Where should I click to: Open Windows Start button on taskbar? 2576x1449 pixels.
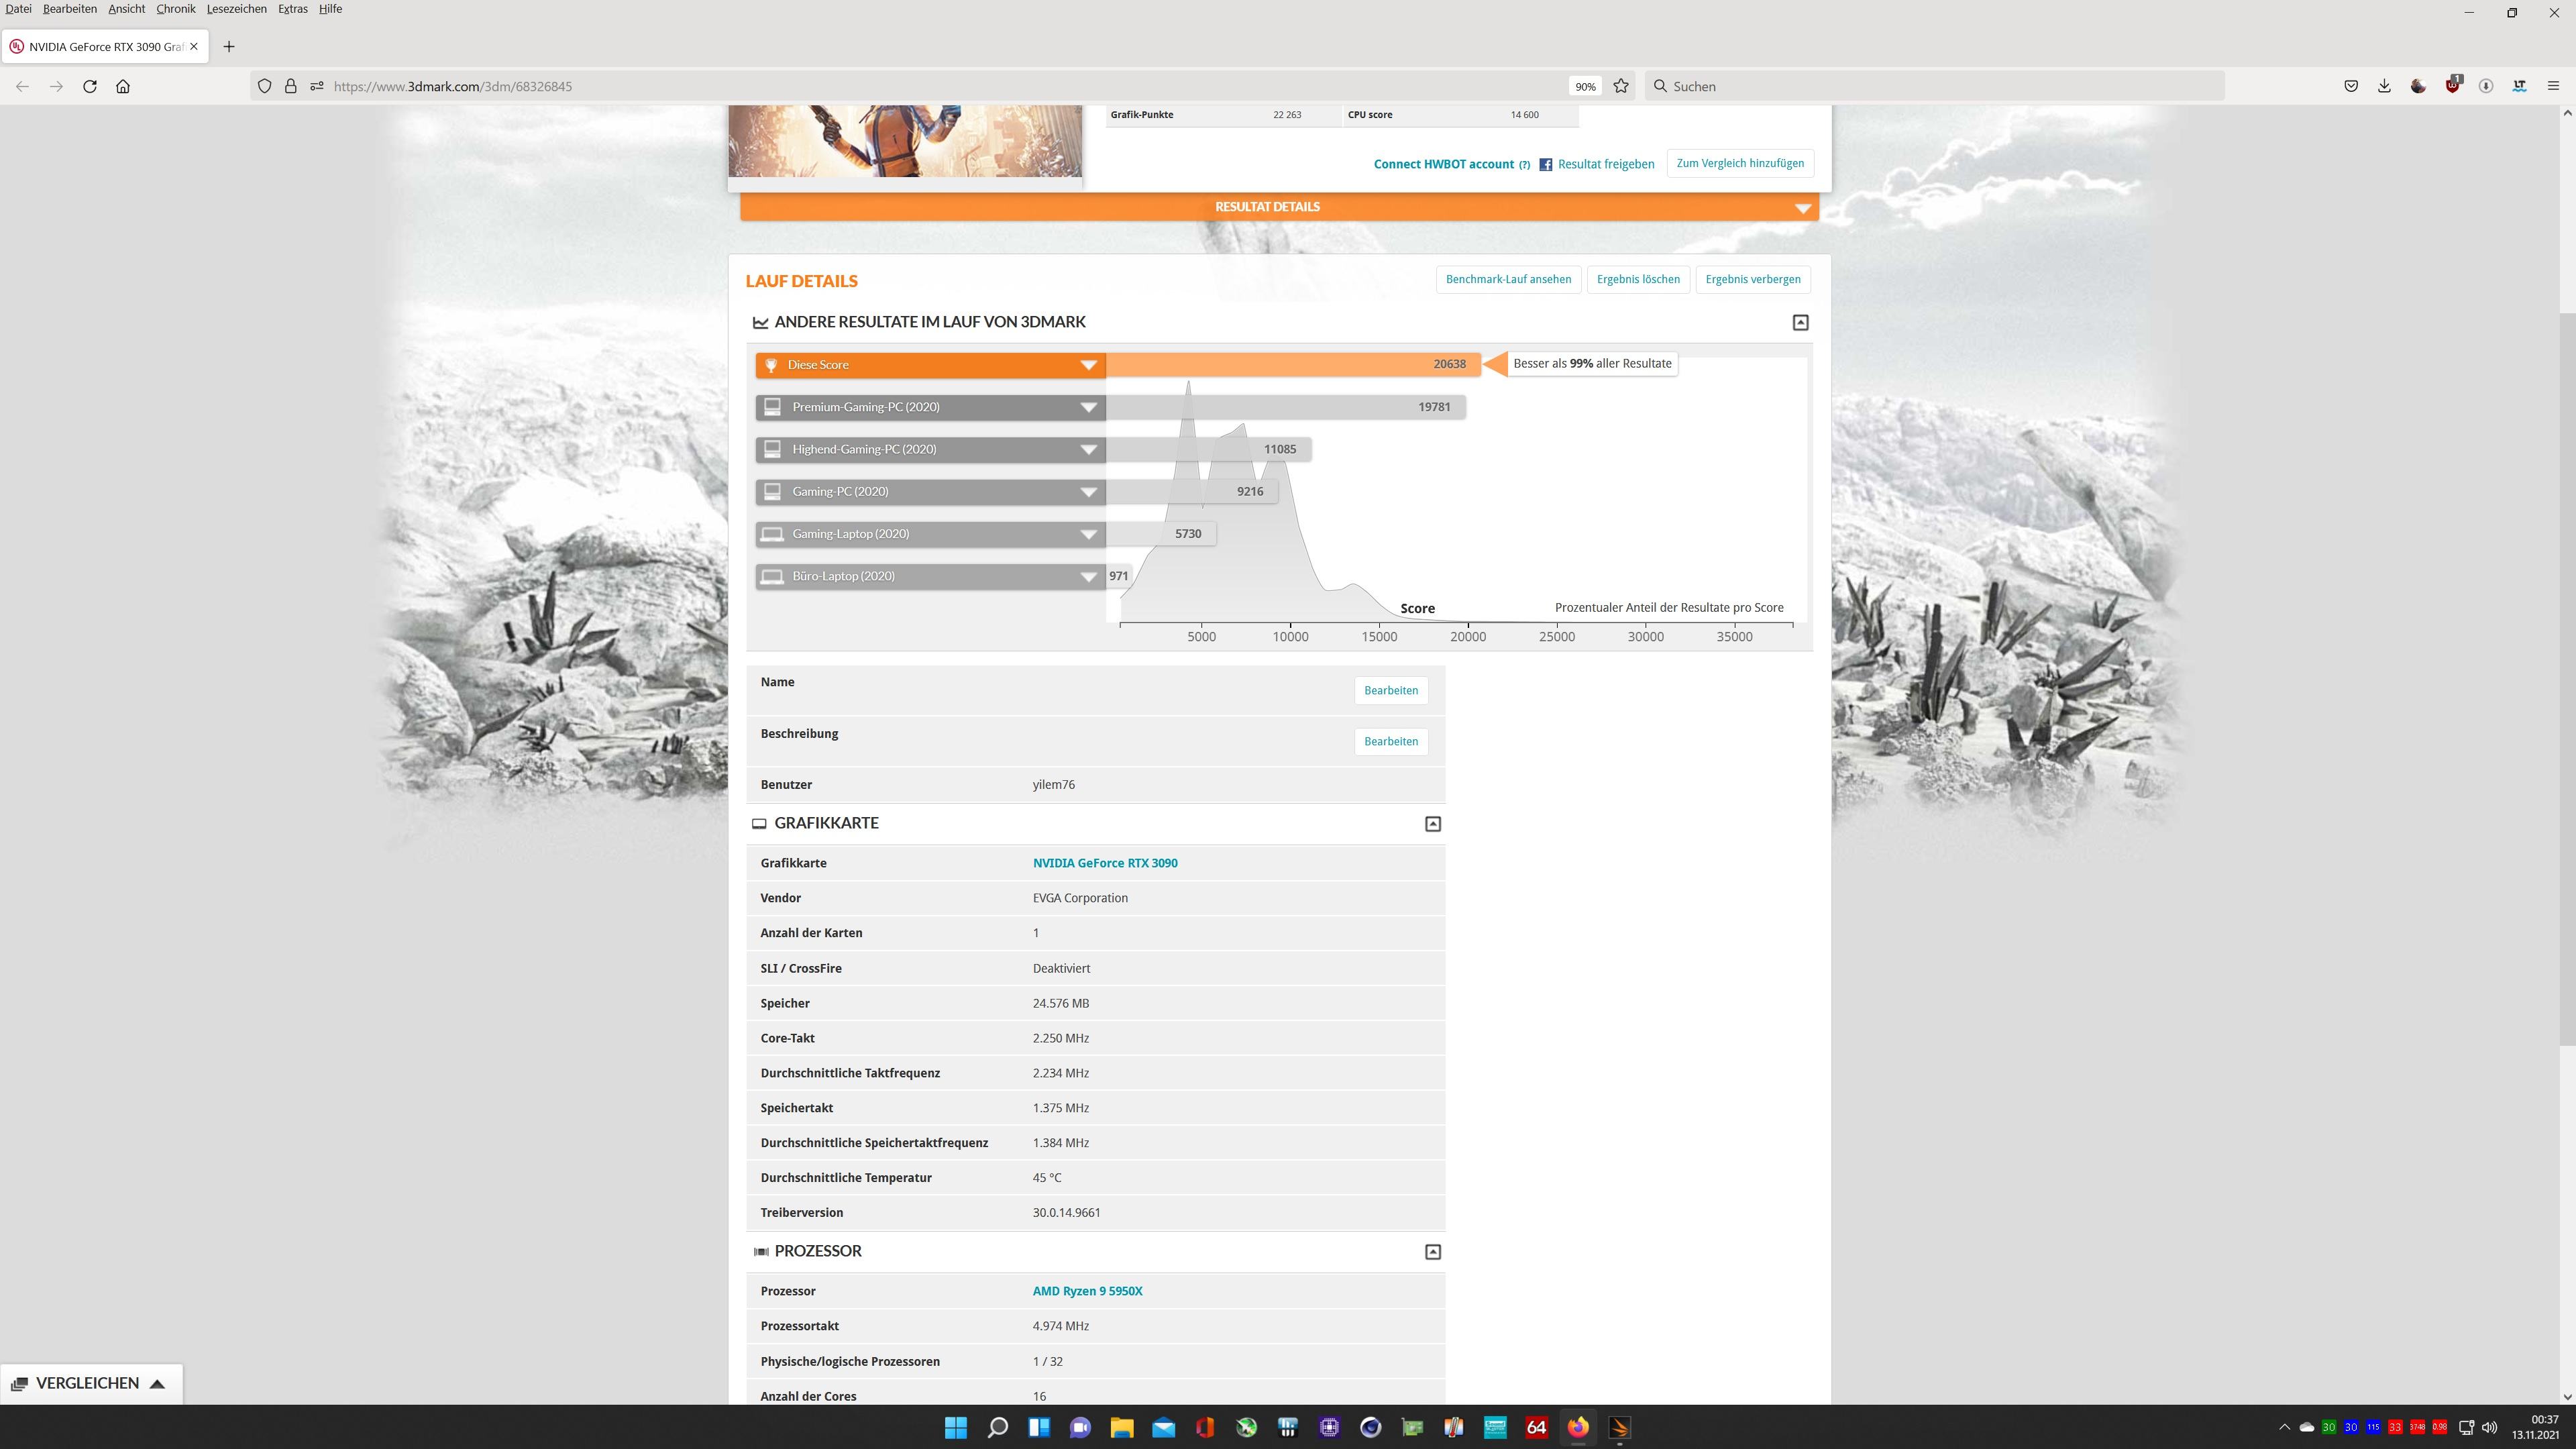point(955,1427)
